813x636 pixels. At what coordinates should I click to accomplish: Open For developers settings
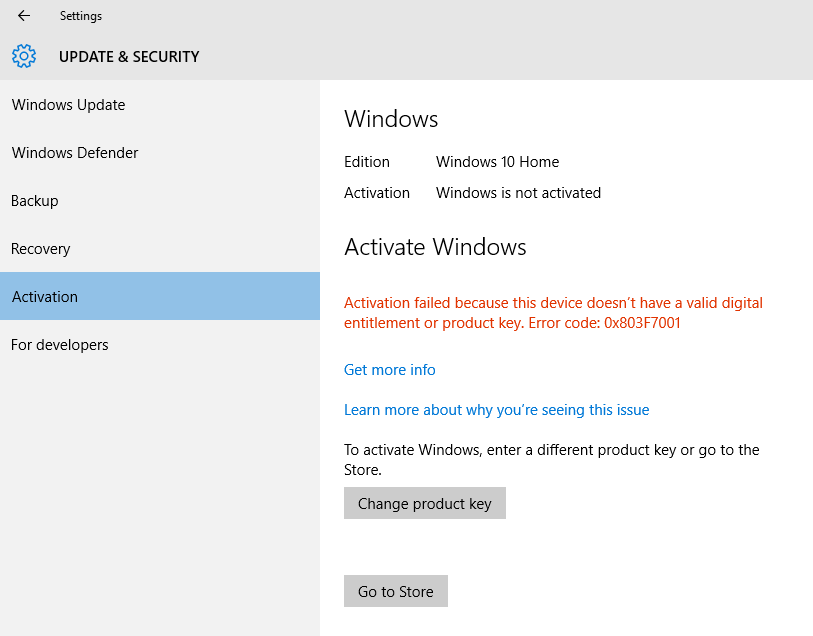point(160,345)
